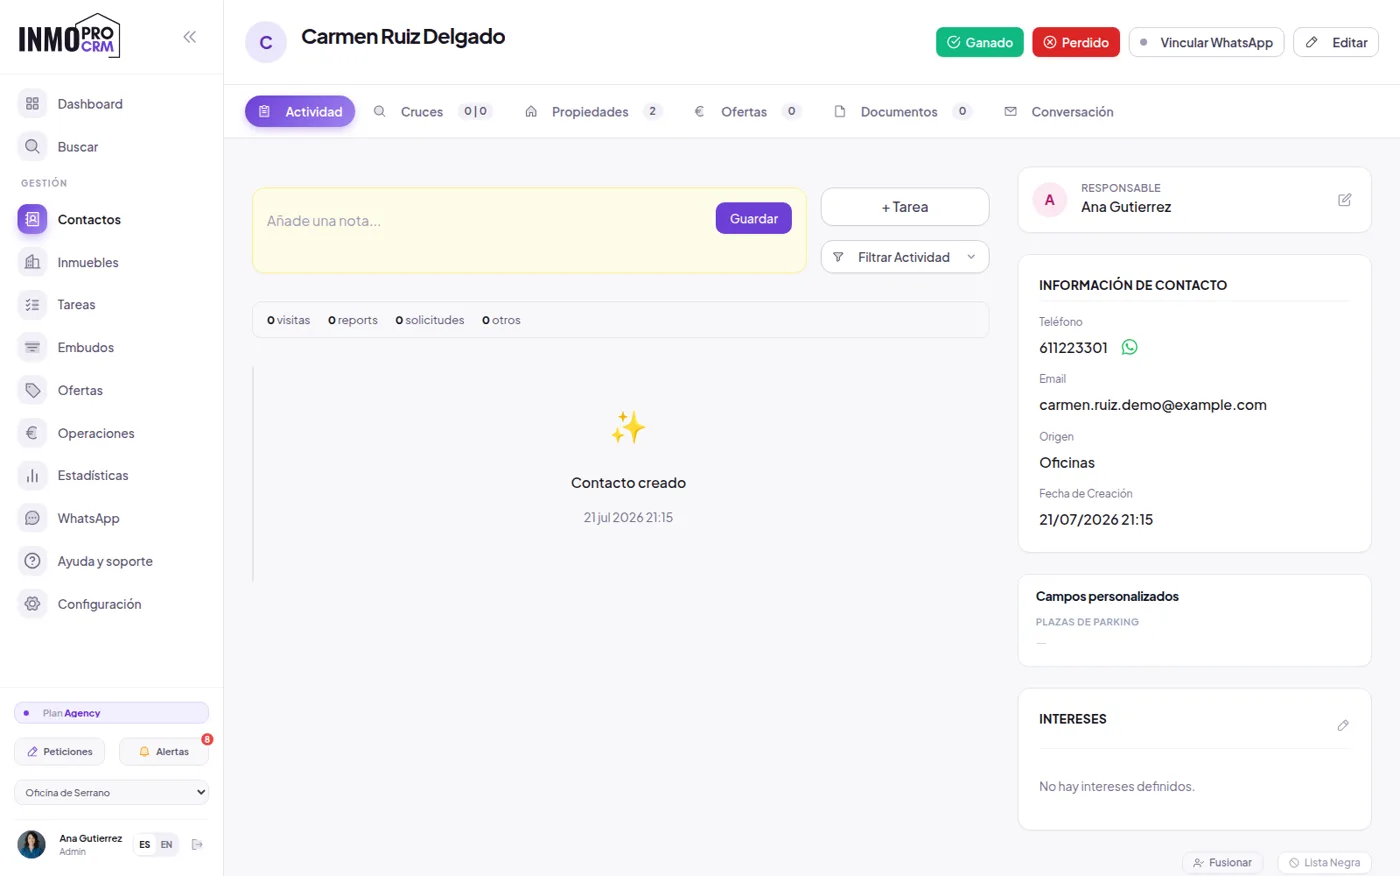
Task: Mark contact as Perdido
Action: [x=1076, y=42]
